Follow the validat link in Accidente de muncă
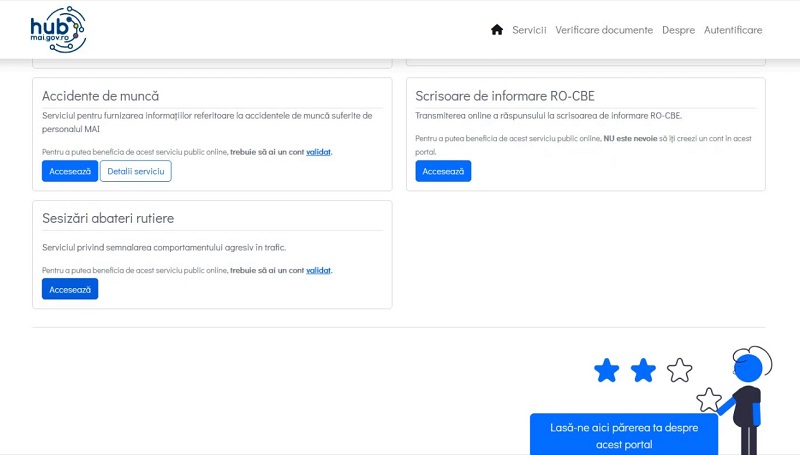Screen dimensions: 800x455 tap(318, 152)
